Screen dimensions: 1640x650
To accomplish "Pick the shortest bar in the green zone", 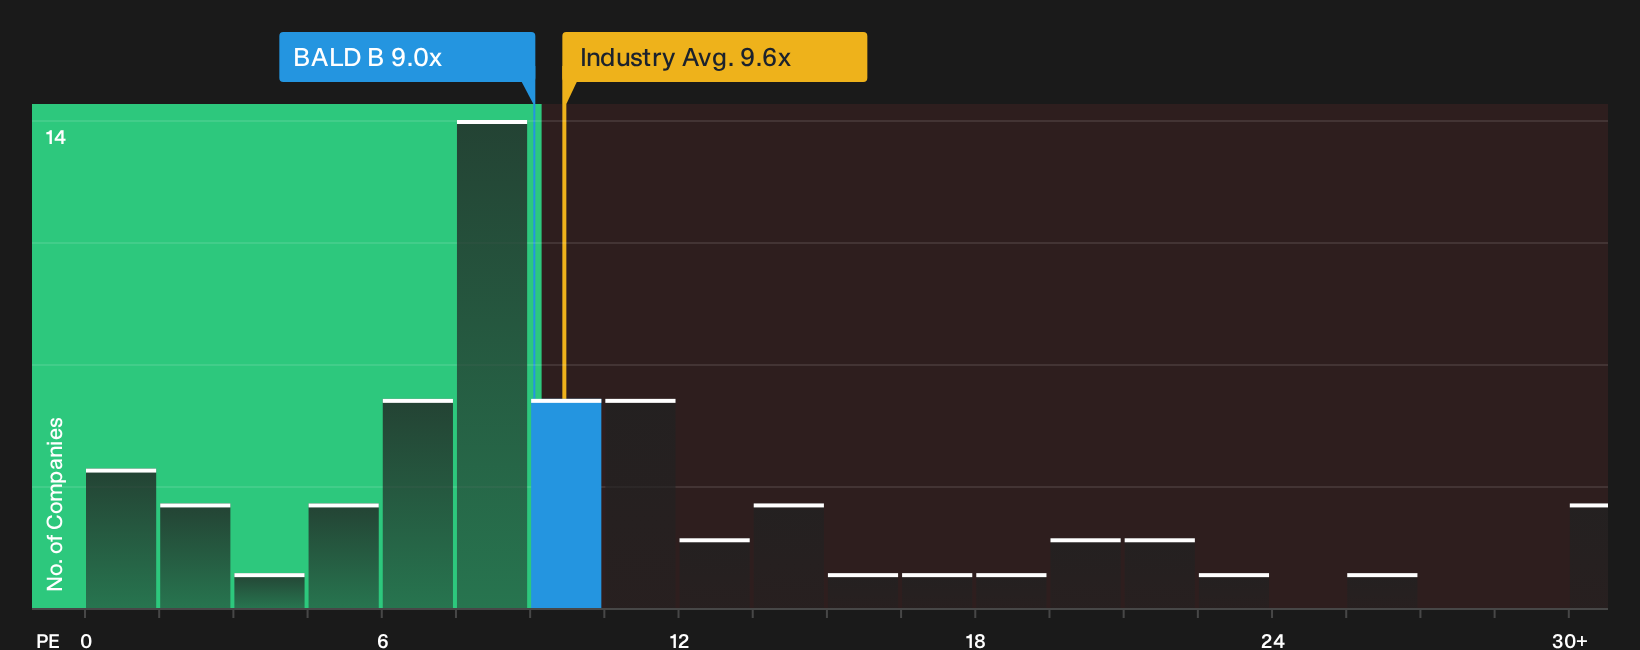I will (269, 591).
